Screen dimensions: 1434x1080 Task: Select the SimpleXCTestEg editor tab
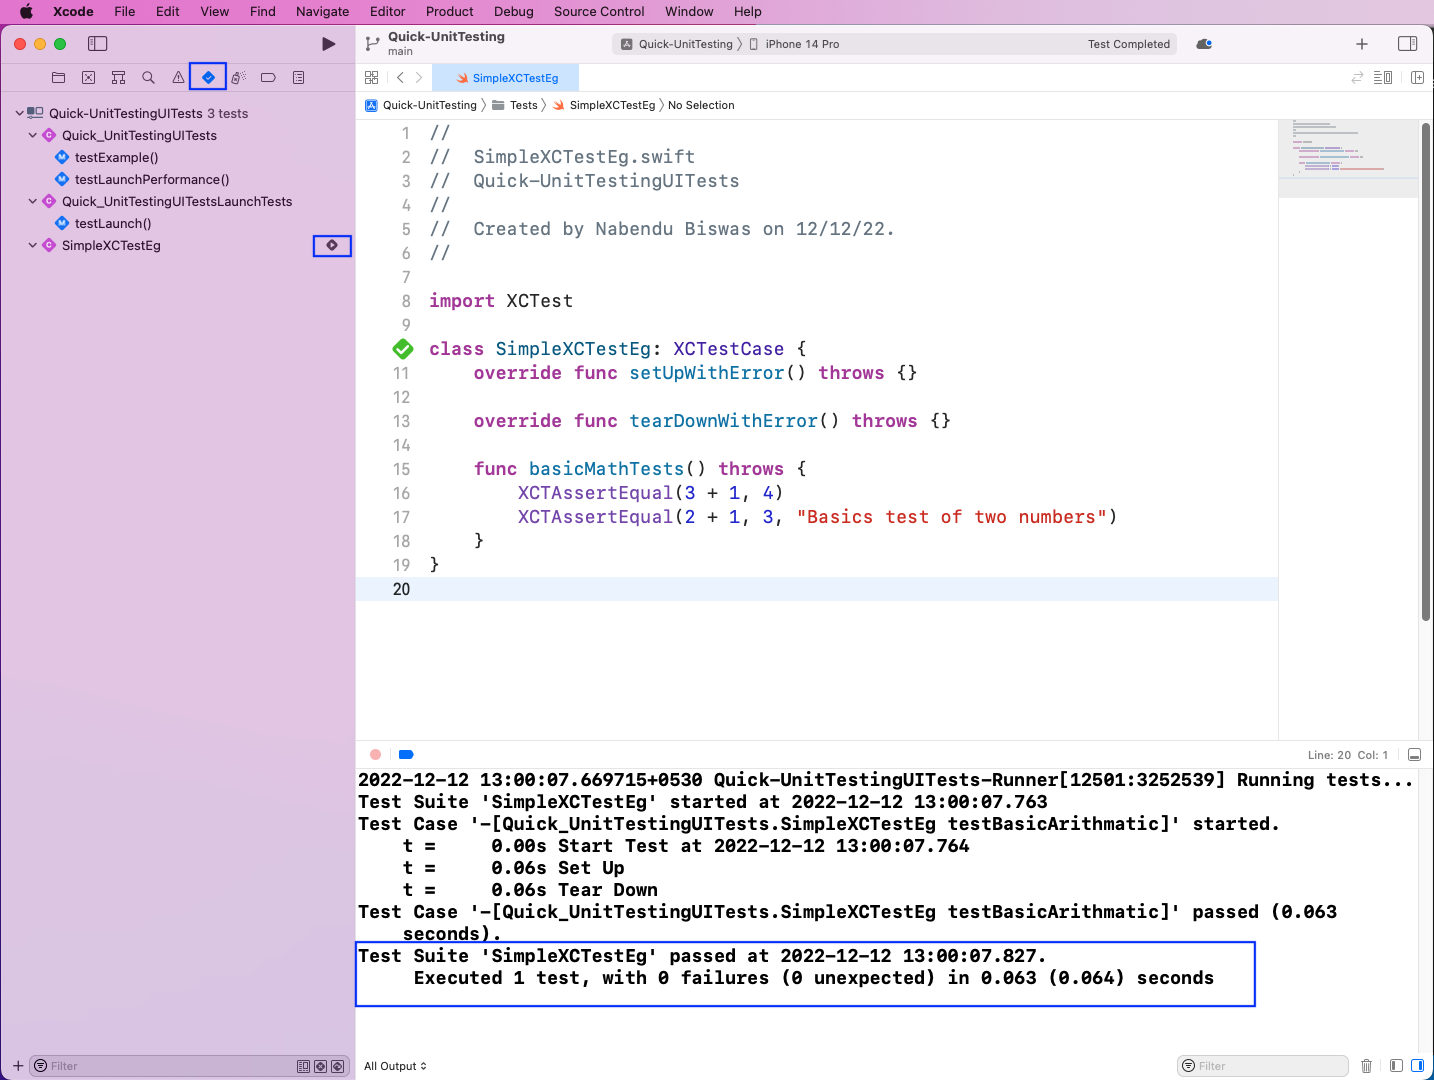(506, 77)
